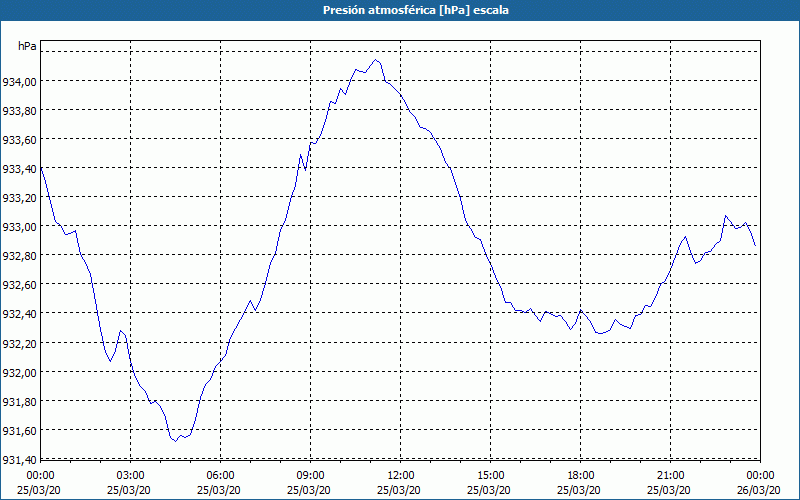Select the 933,60 y-axis label
Screen dimensions: 800x500
pos(19,139)
